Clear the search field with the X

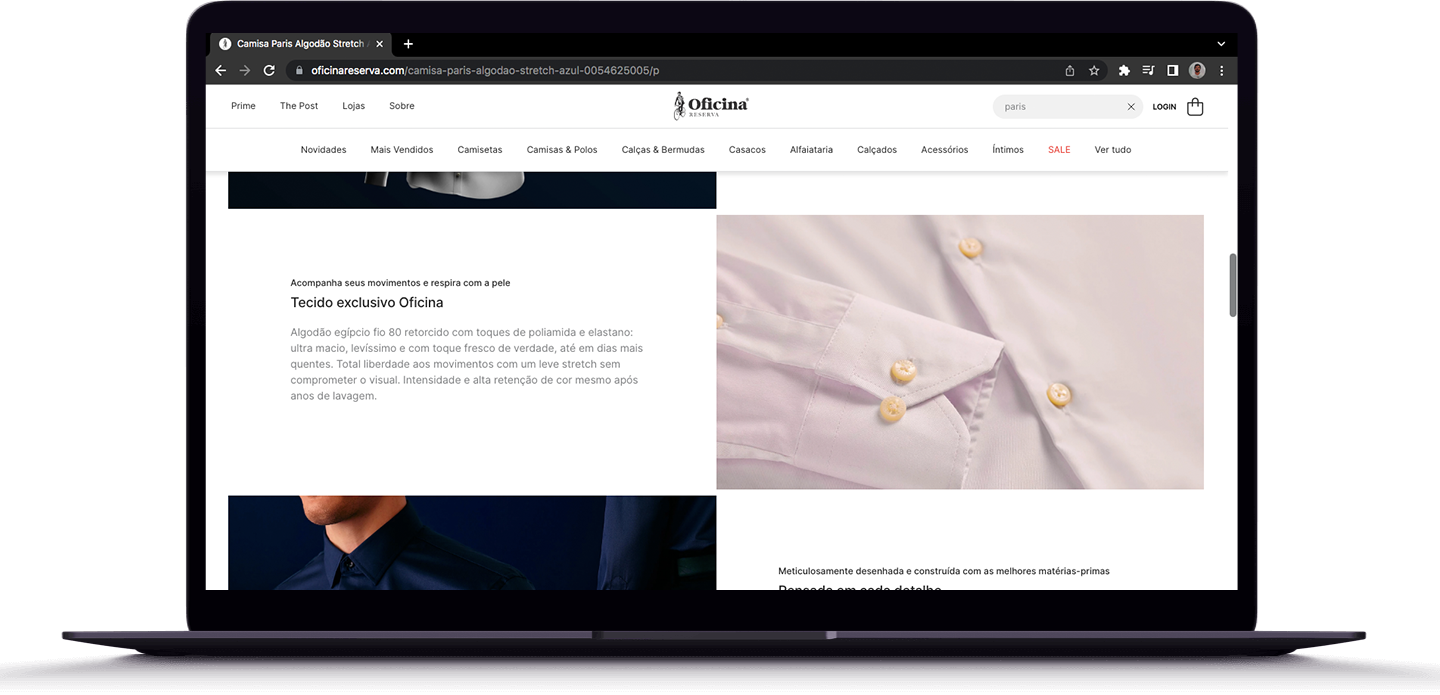[x=1131, y=106]
